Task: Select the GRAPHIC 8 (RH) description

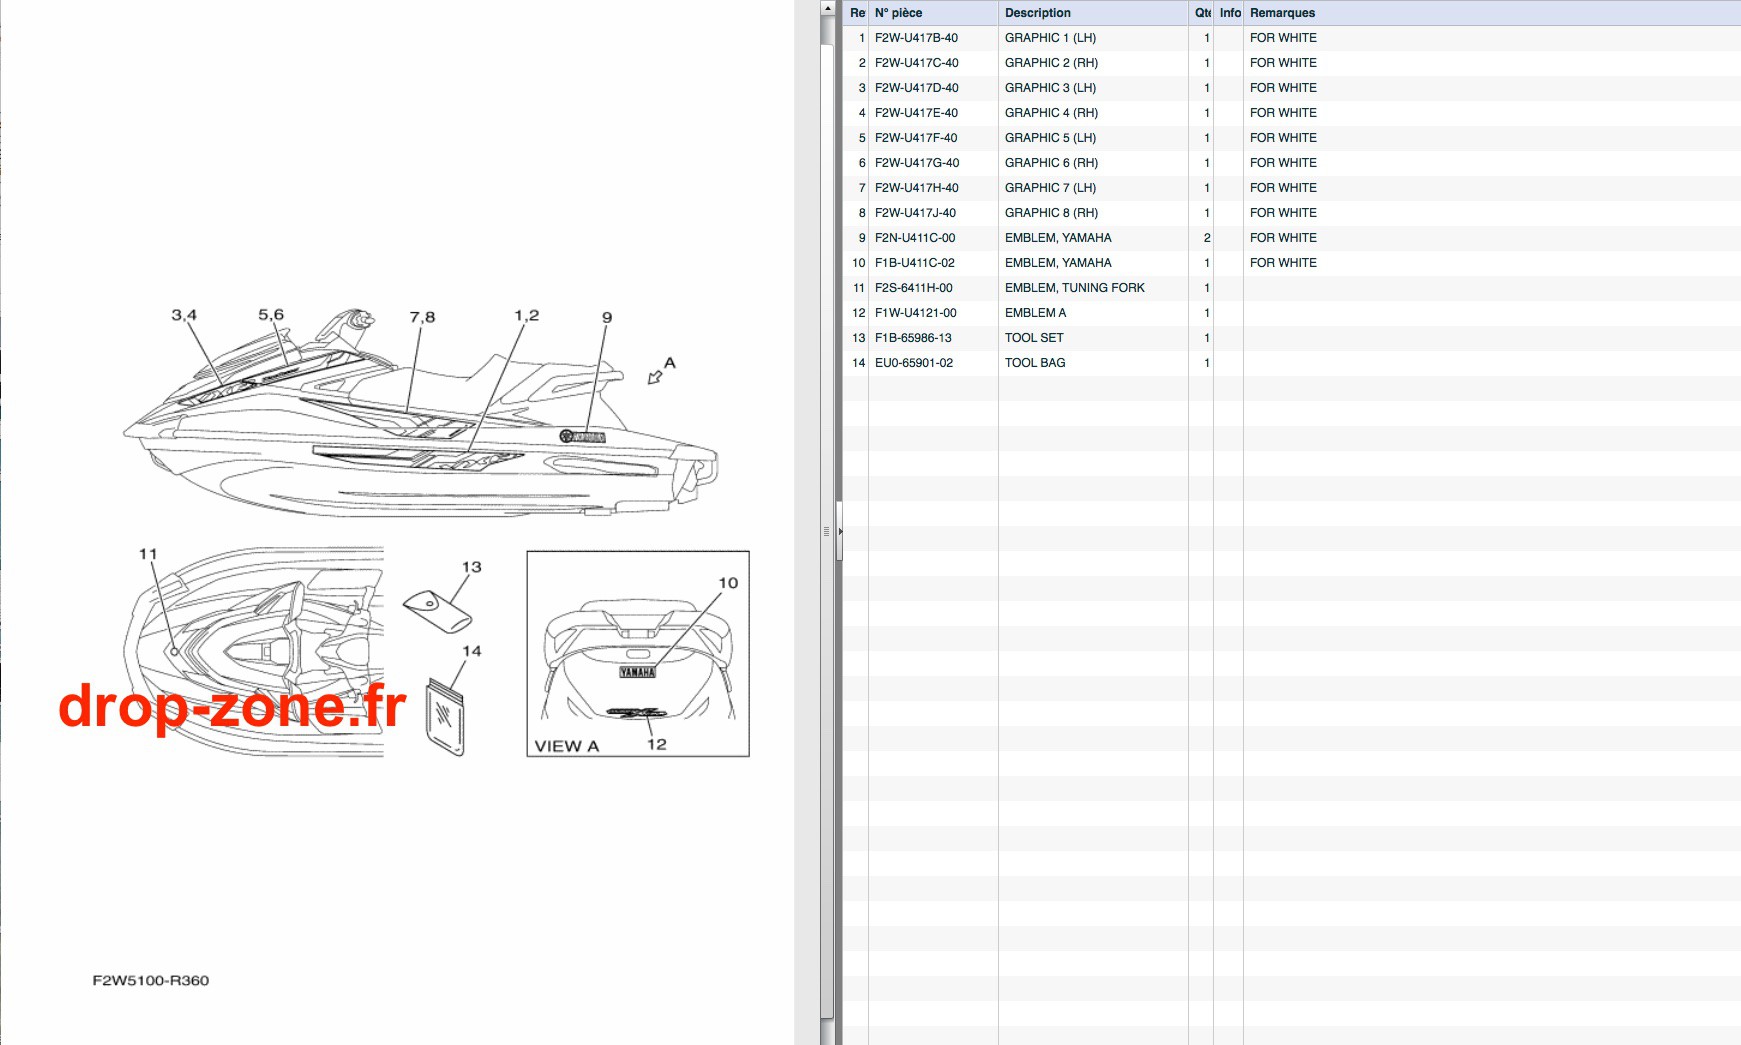Action: pos(1051,213)
